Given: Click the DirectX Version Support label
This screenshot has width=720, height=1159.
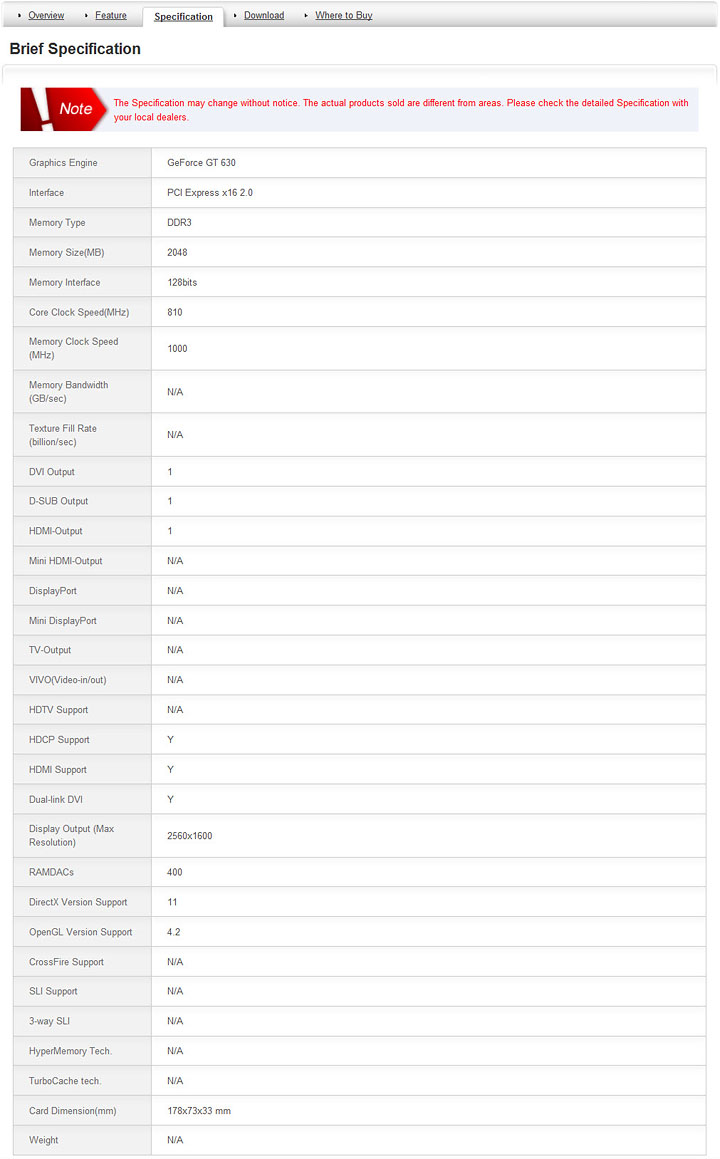Looking at the screenshot, I should point(78,902).
